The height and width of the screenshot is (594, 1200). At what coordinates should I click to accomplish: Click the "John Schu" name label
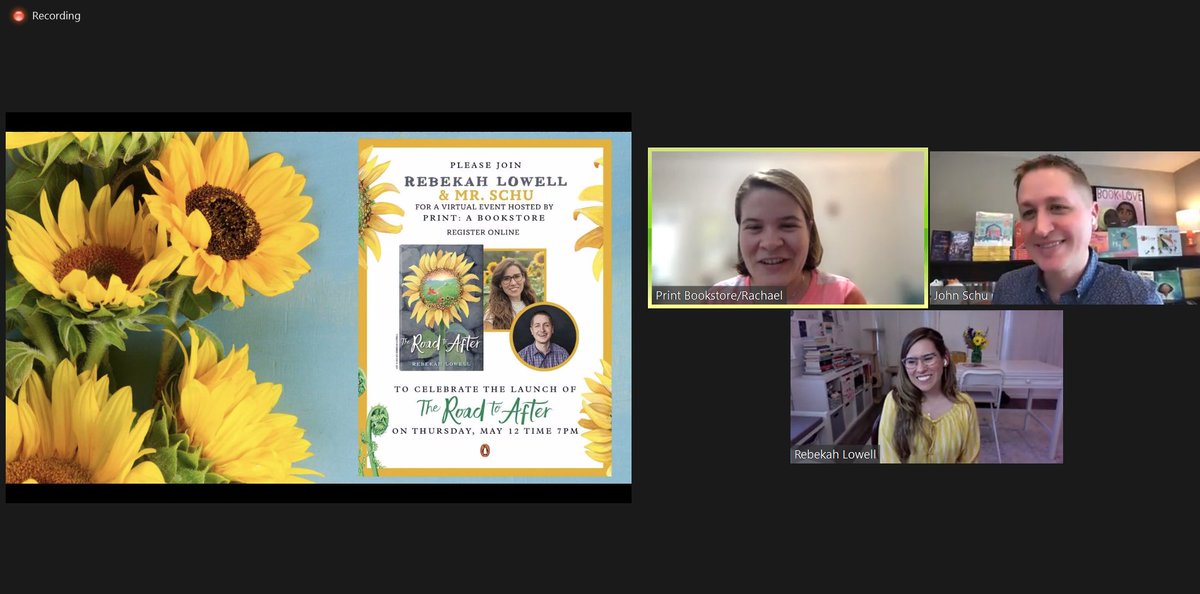tap(959, 296)
